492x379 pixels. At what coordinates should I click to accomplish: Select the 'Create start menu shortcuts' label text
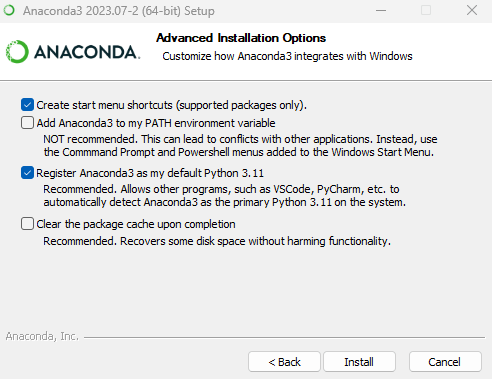click(171, 105)
